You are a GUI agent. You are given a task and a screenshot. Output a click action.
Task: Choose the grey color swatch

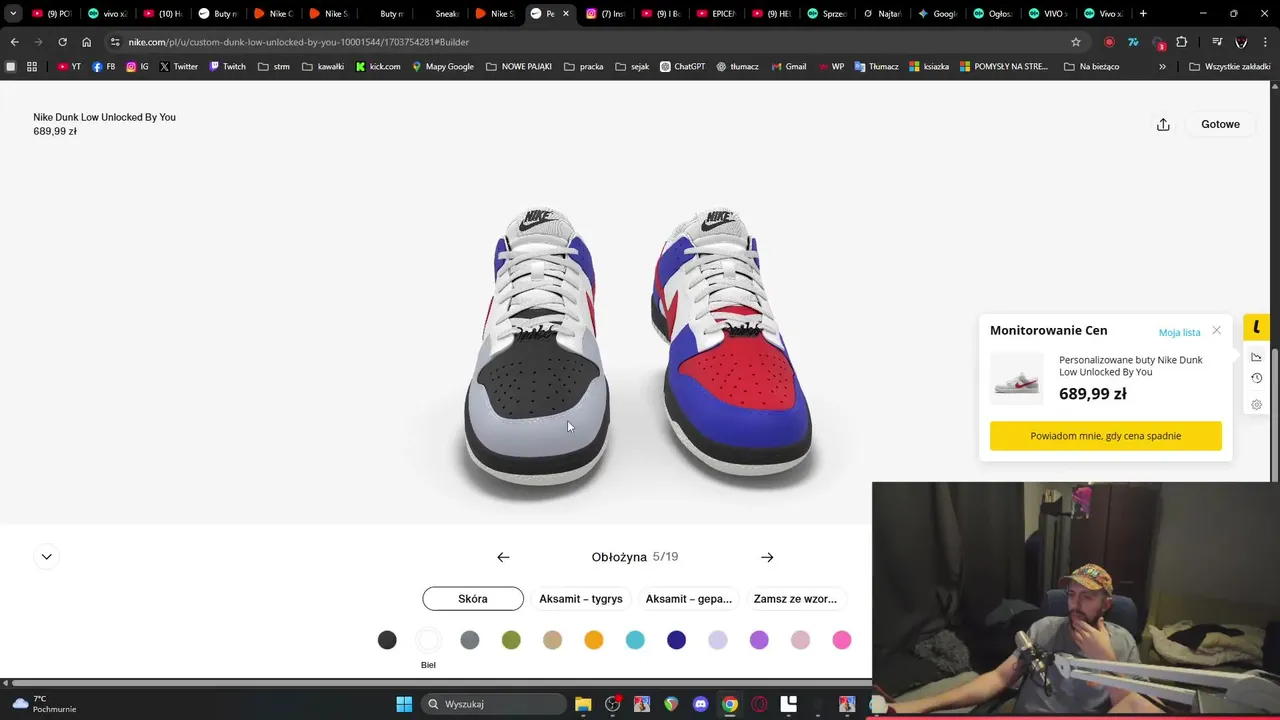[x=470, y=640]
